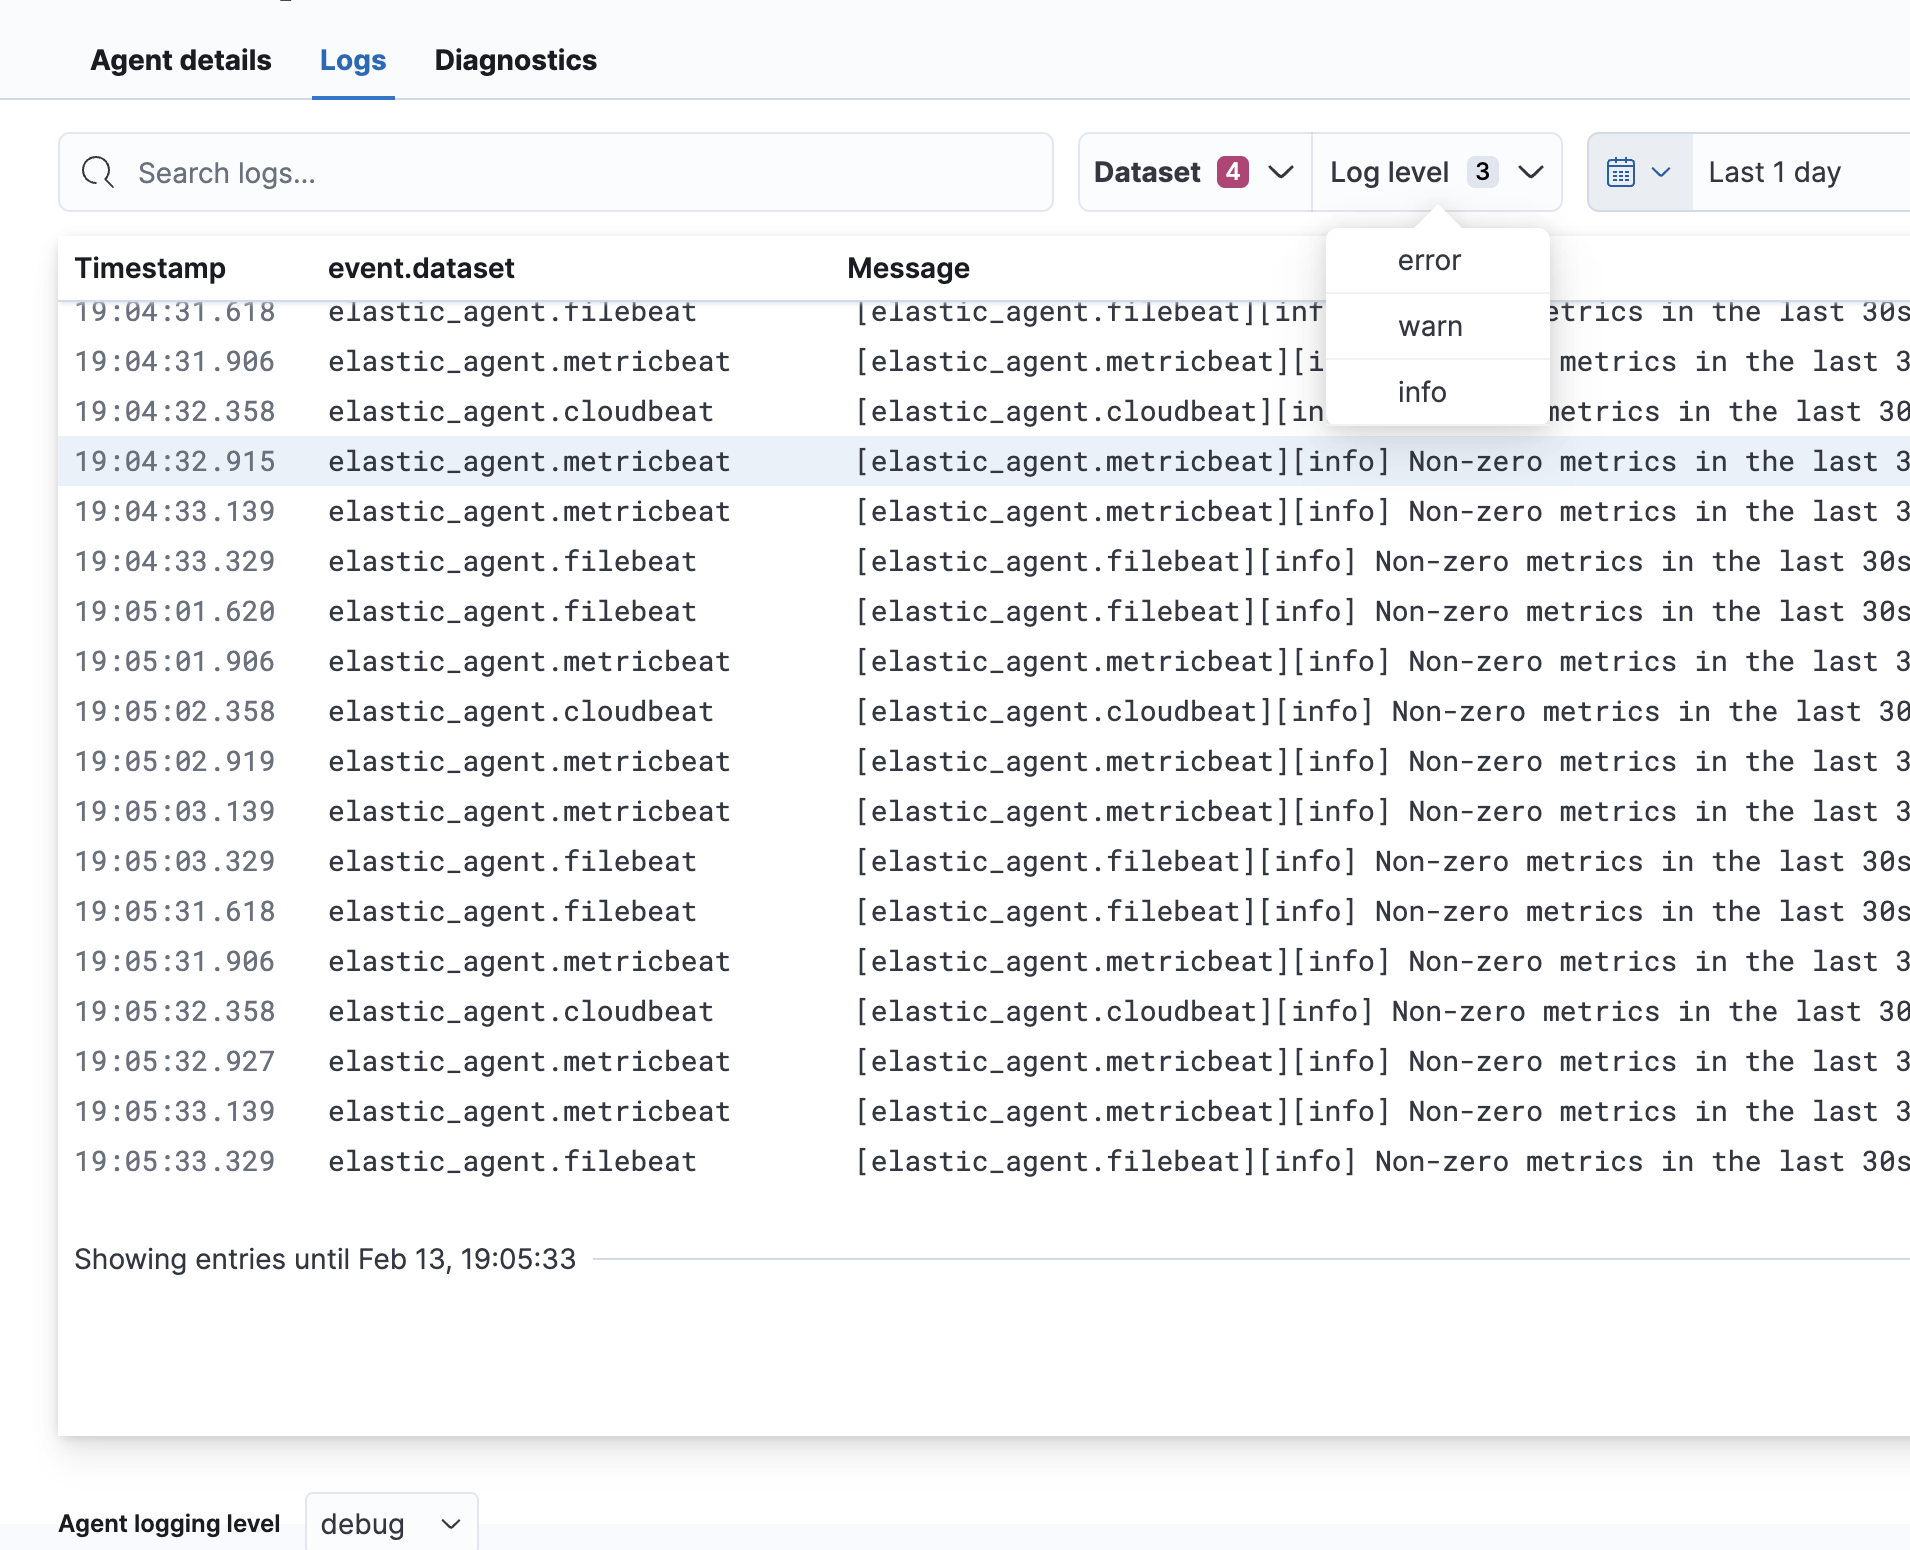The width and height of the screenshot is (1910, 1550).
Task: Select the "error" log level option
Action: point(1428,260)
